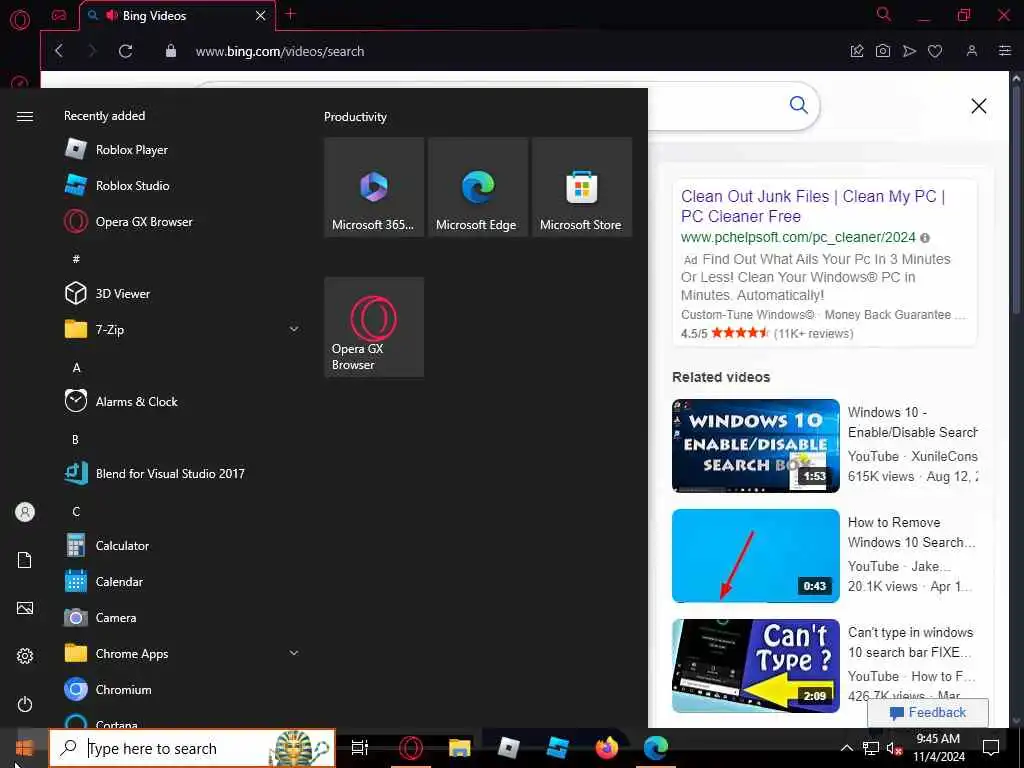Select the Bing Videos tab
This screenshot has height=768, width=1024.
click(x=178, y=16)
